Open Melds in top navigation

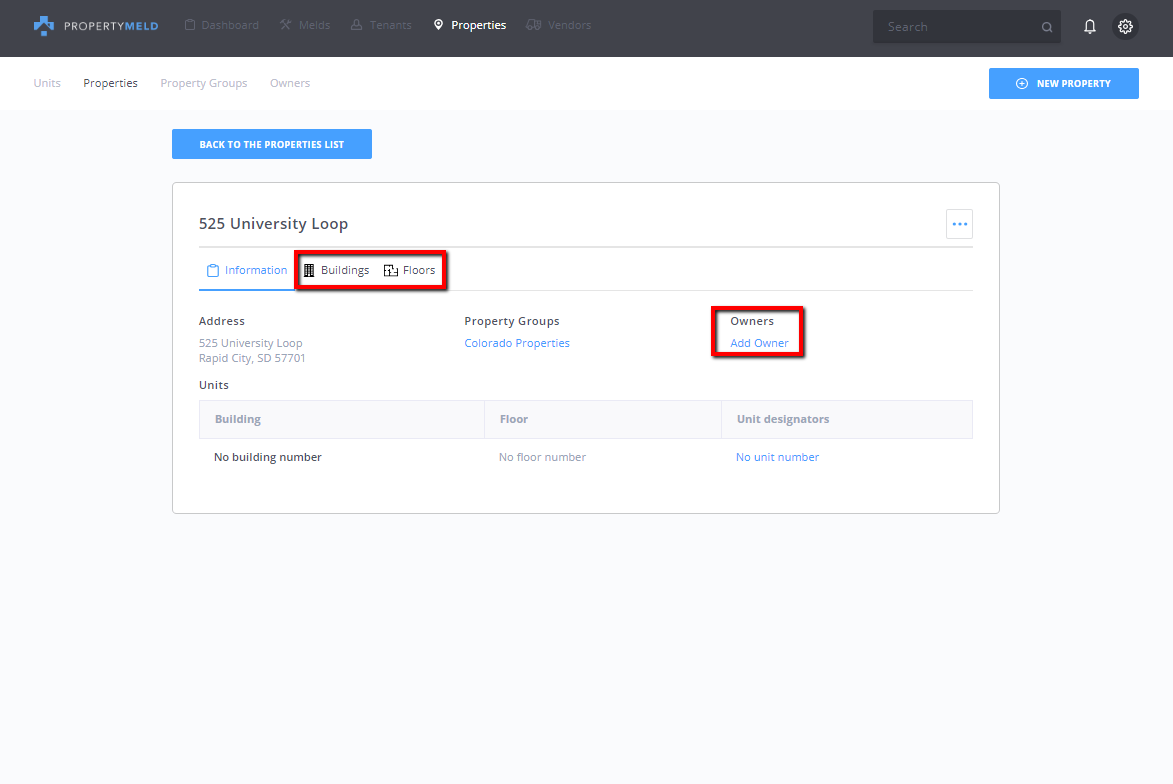pos(305,26)
